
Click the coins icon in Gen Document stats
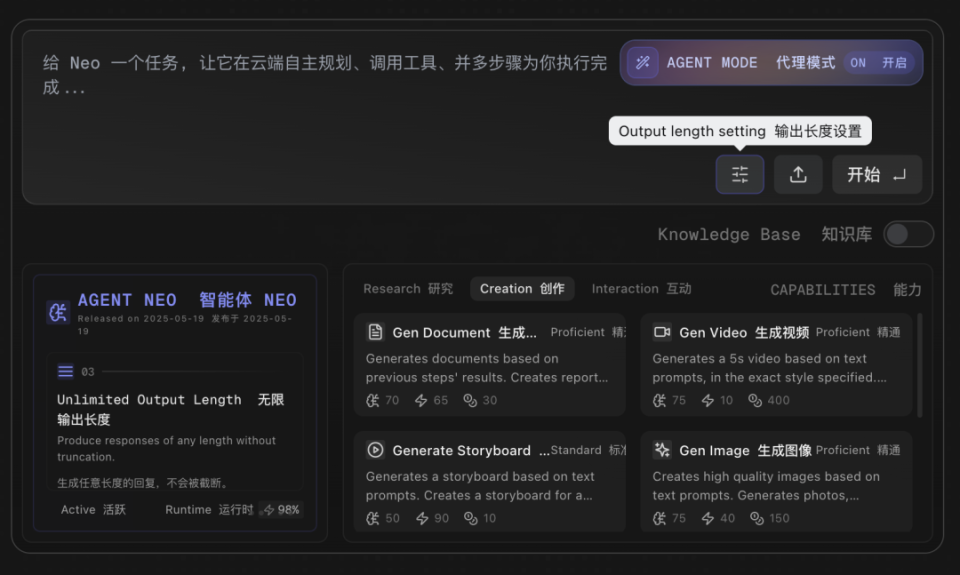470,400
